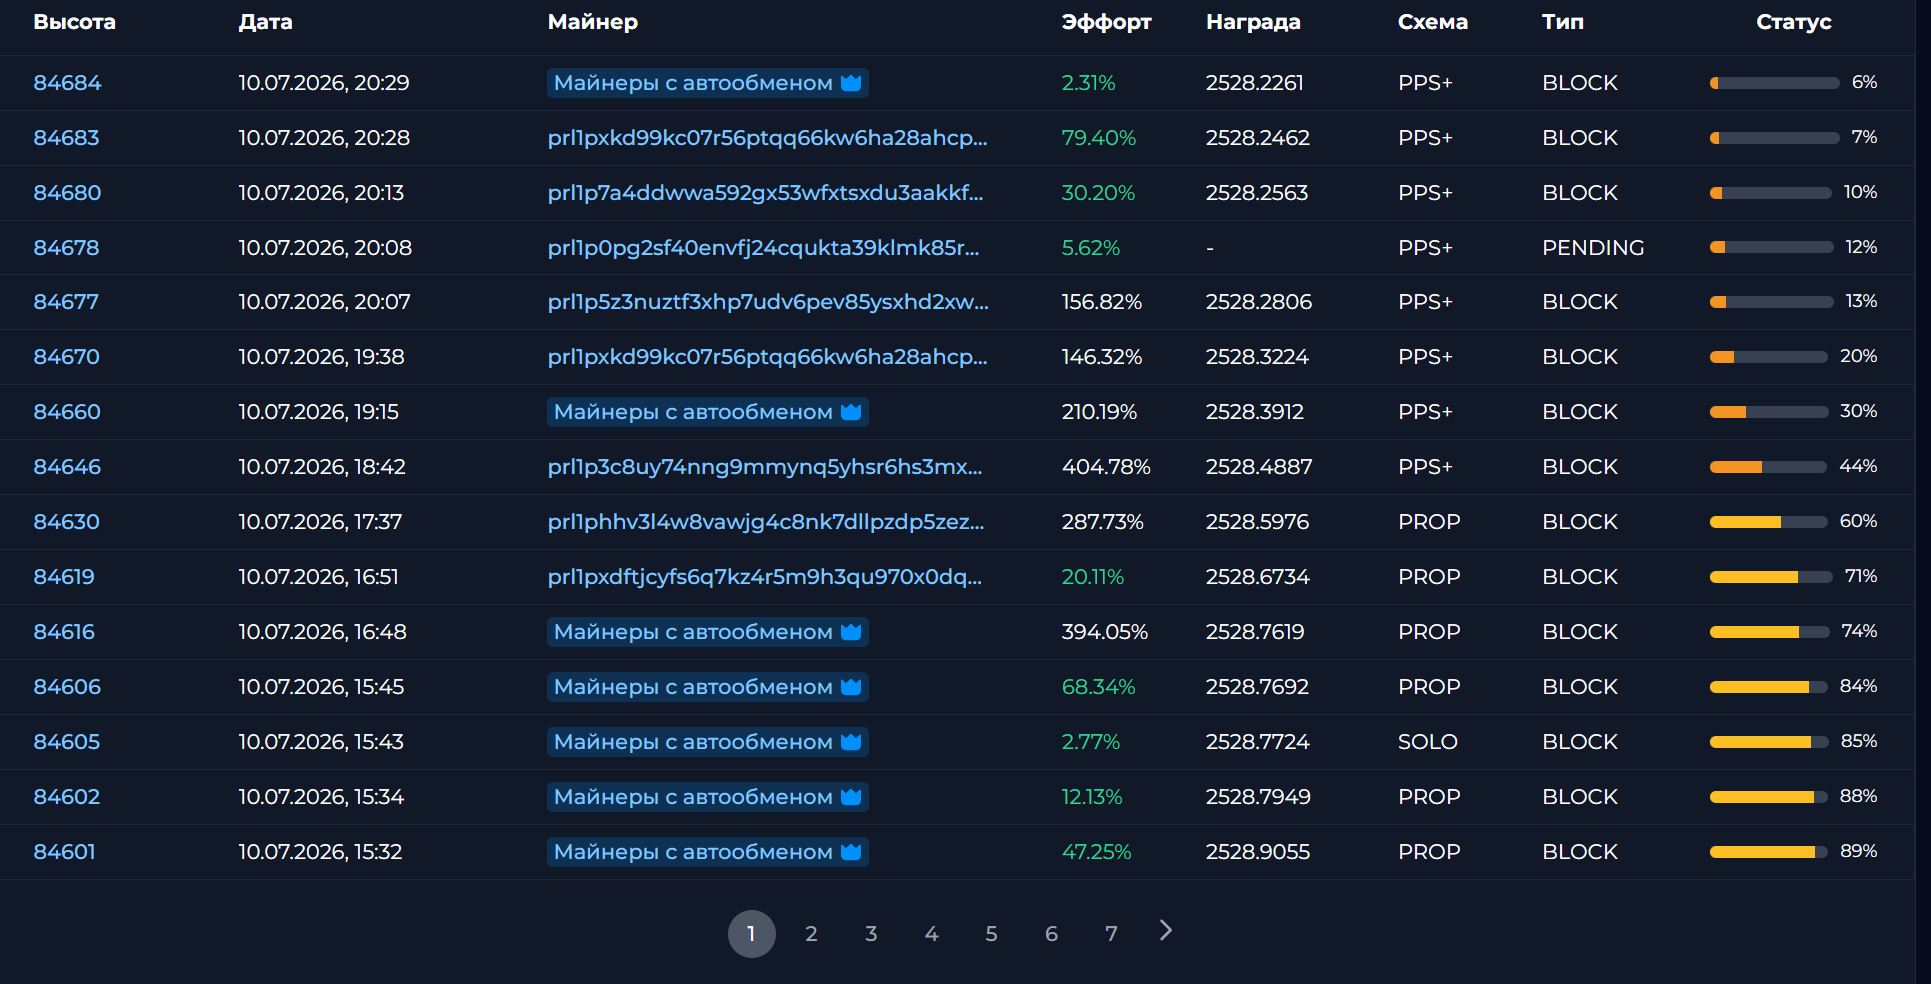Go to pagination page 4
This screenshot has height=984, width=1931.
(x=931, y=934)
